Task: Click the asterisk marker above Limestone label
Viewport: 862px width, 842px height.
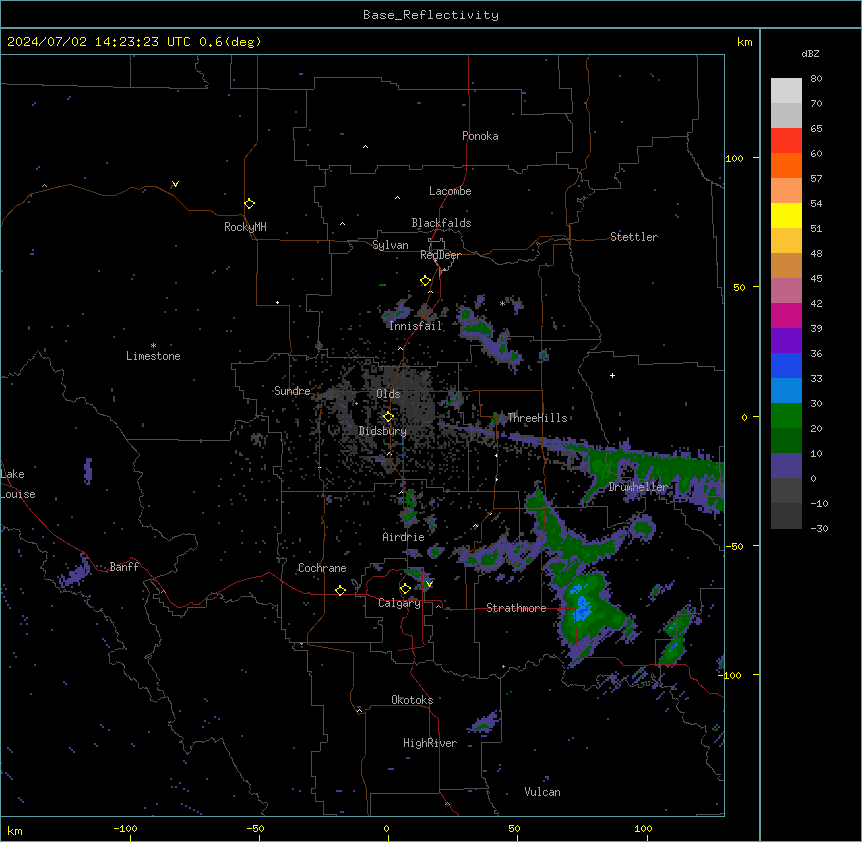Action: pos(153,346)
